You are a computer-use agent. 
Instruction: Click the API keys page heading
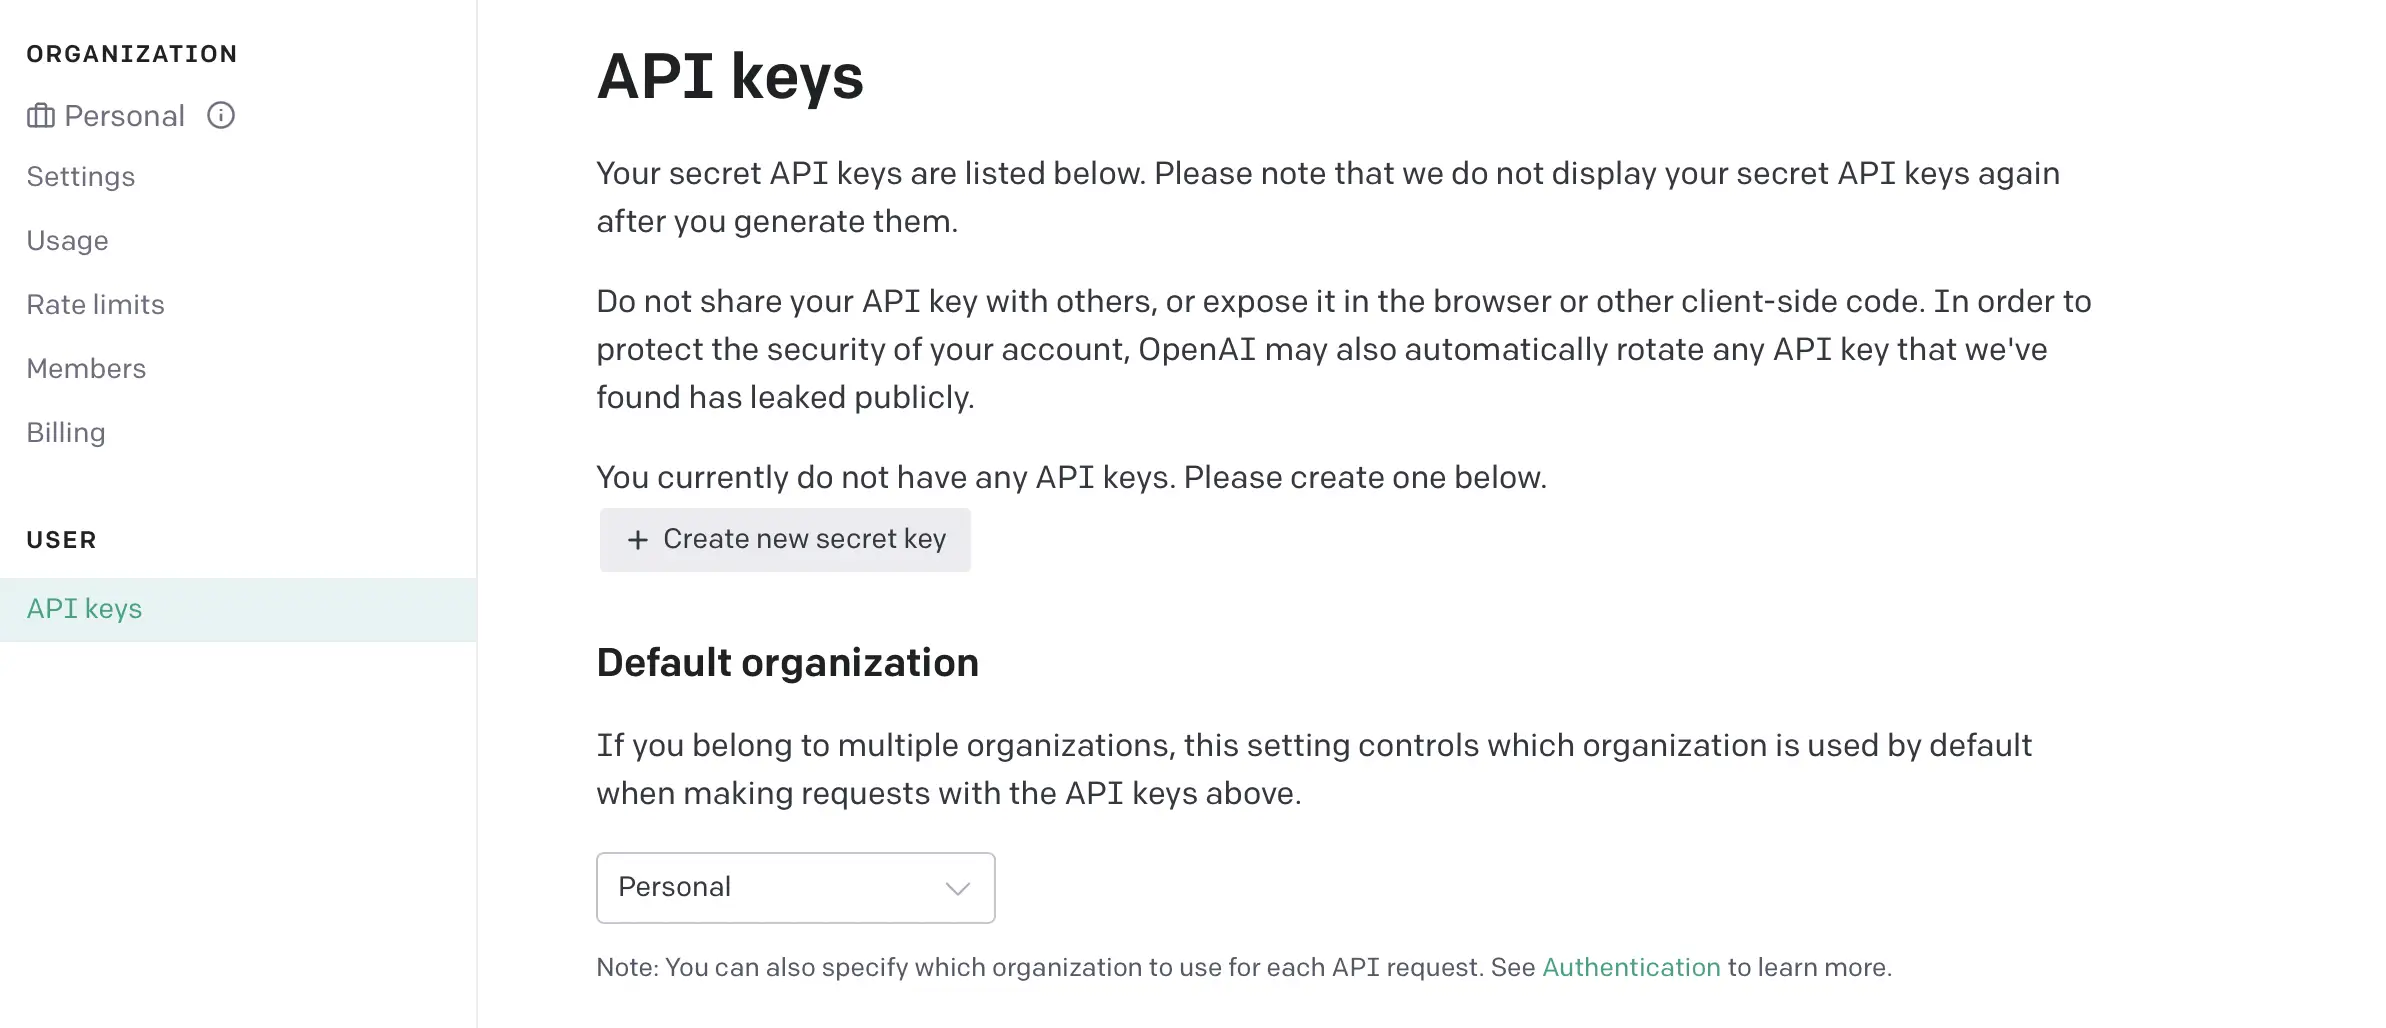point(730,77)
